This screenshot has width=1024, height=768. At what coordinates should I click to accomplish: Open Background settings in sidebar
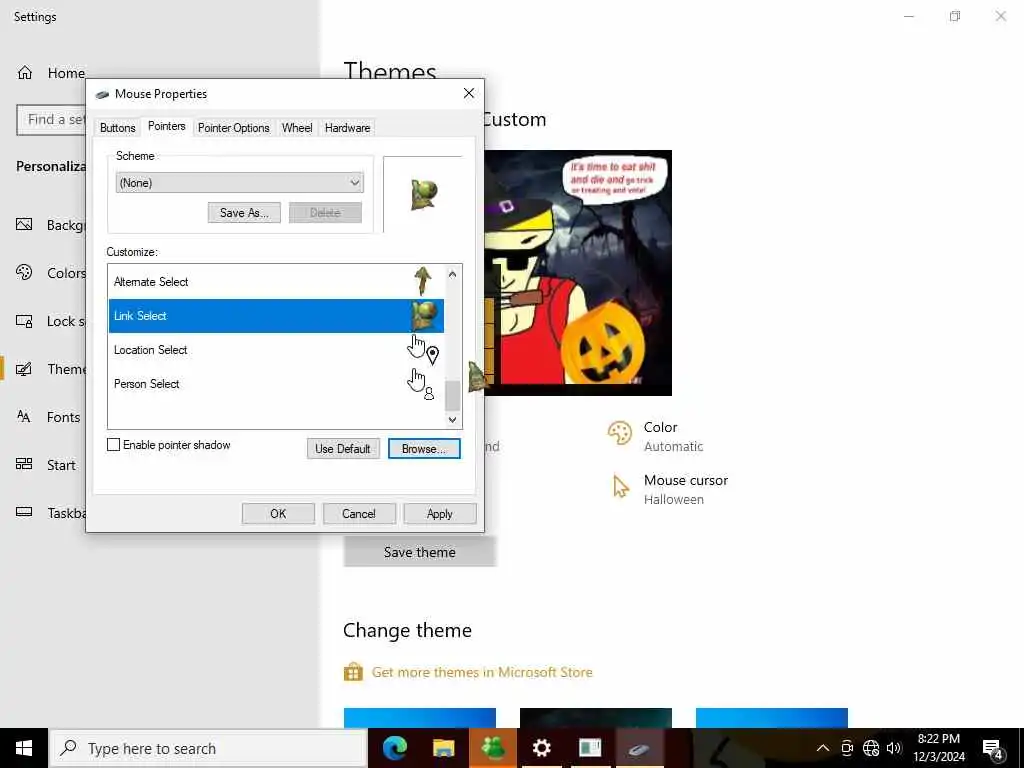tap(51, 225)
